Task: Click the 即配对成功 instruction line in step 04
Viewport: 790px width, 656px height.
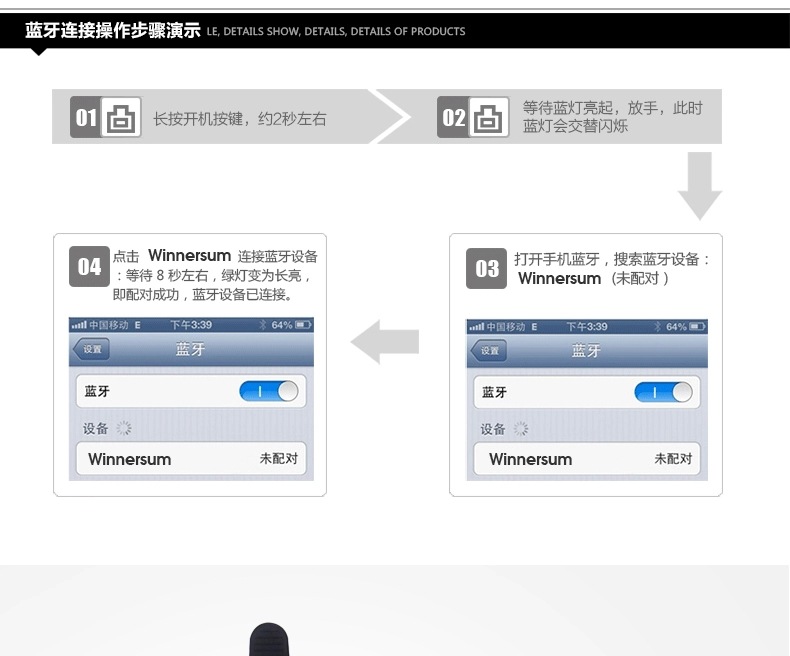Action: [x=203, y=294]
